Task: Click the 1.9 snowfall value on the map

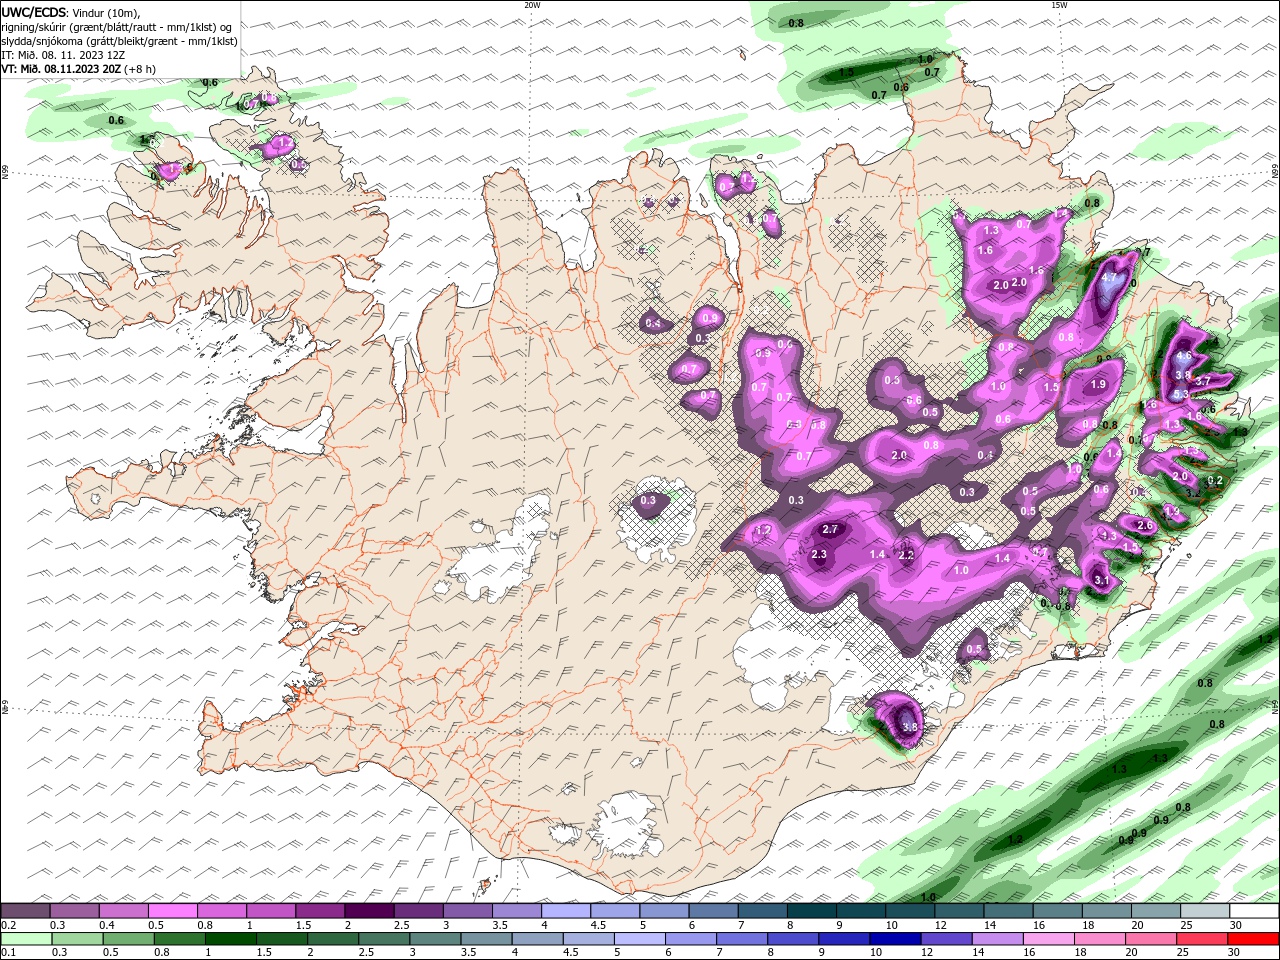Action: (x=1098, y=385)
